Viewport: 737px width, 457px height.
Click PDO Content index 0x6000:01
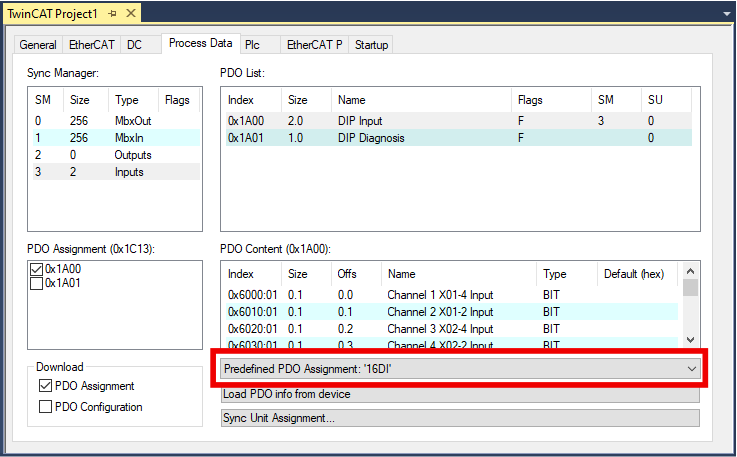pyautogui.click(x=253, y=295)
